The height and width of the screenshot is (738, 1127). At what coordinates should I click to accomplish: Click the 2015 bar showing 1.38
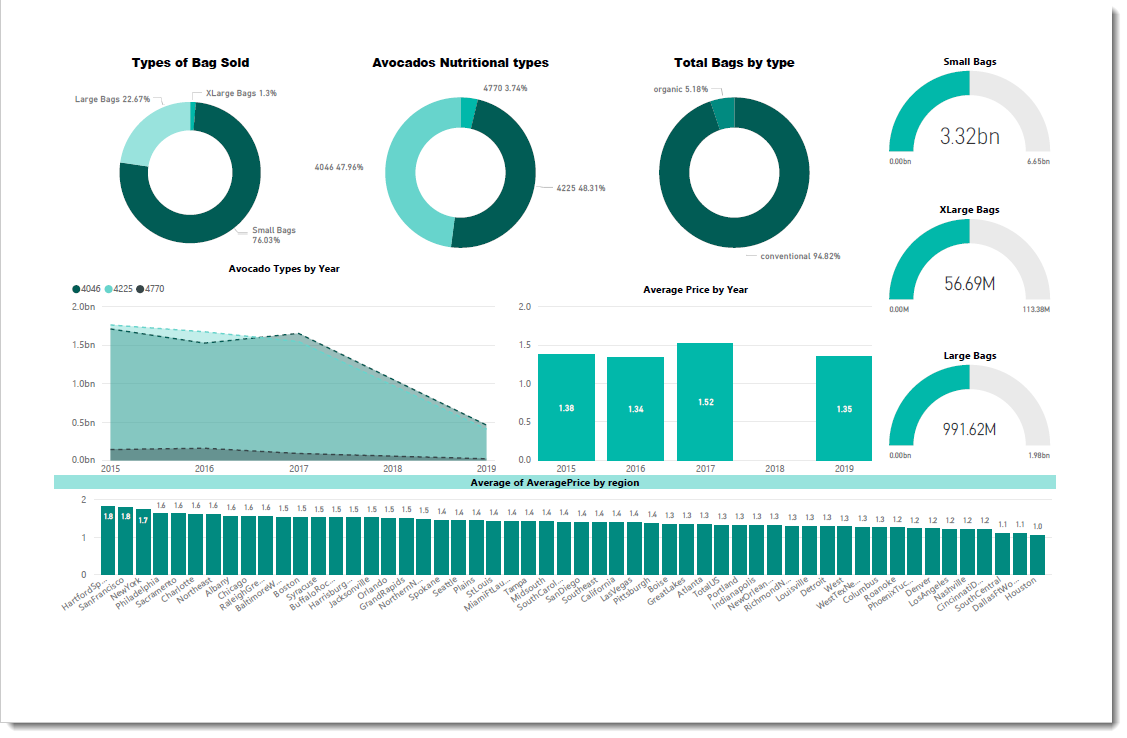click(566, 408)
